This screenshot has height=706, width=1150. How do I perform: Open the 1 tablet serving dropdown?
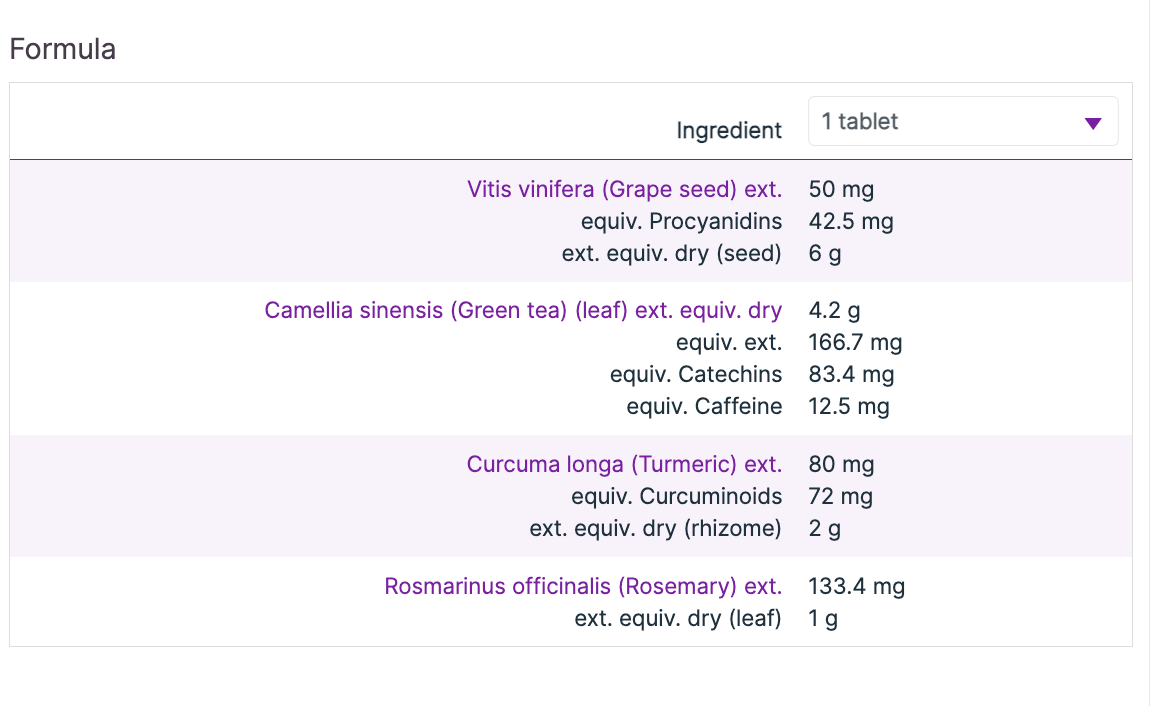pyautogui.click(x=962, y=122)
